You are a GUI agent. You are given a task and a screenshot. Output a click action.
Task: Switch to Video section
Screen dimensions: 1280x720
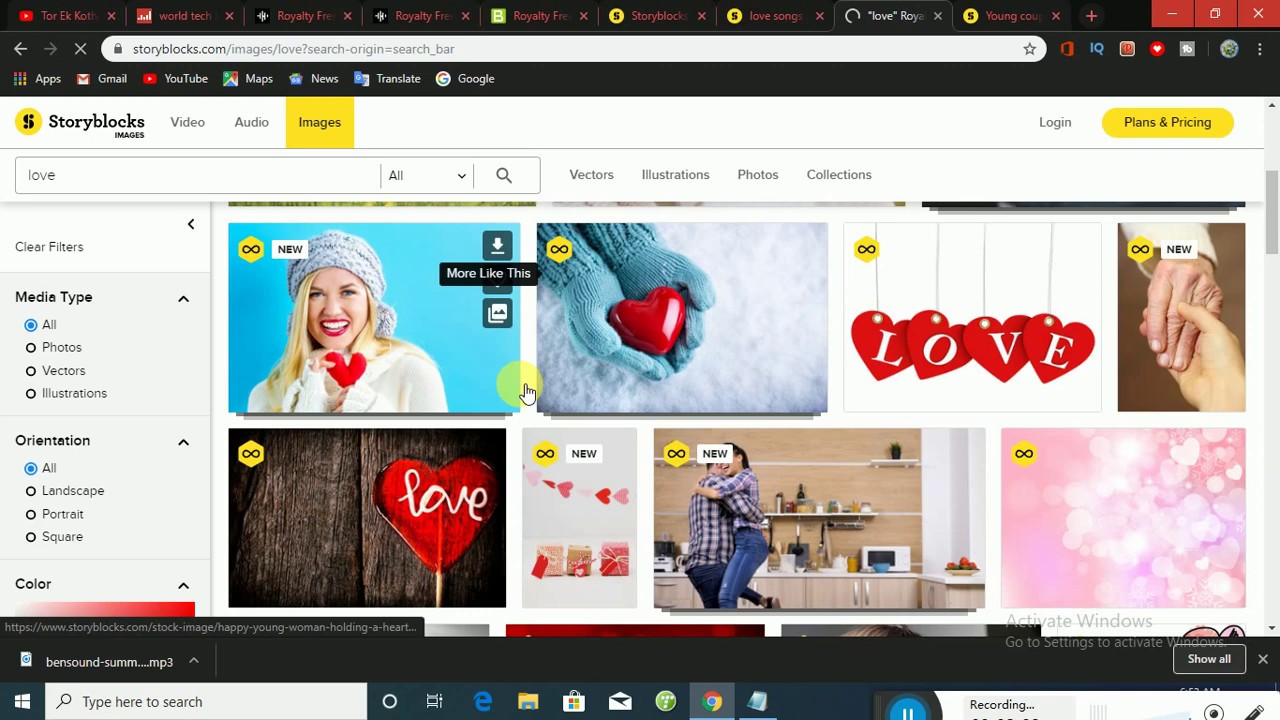187,122
